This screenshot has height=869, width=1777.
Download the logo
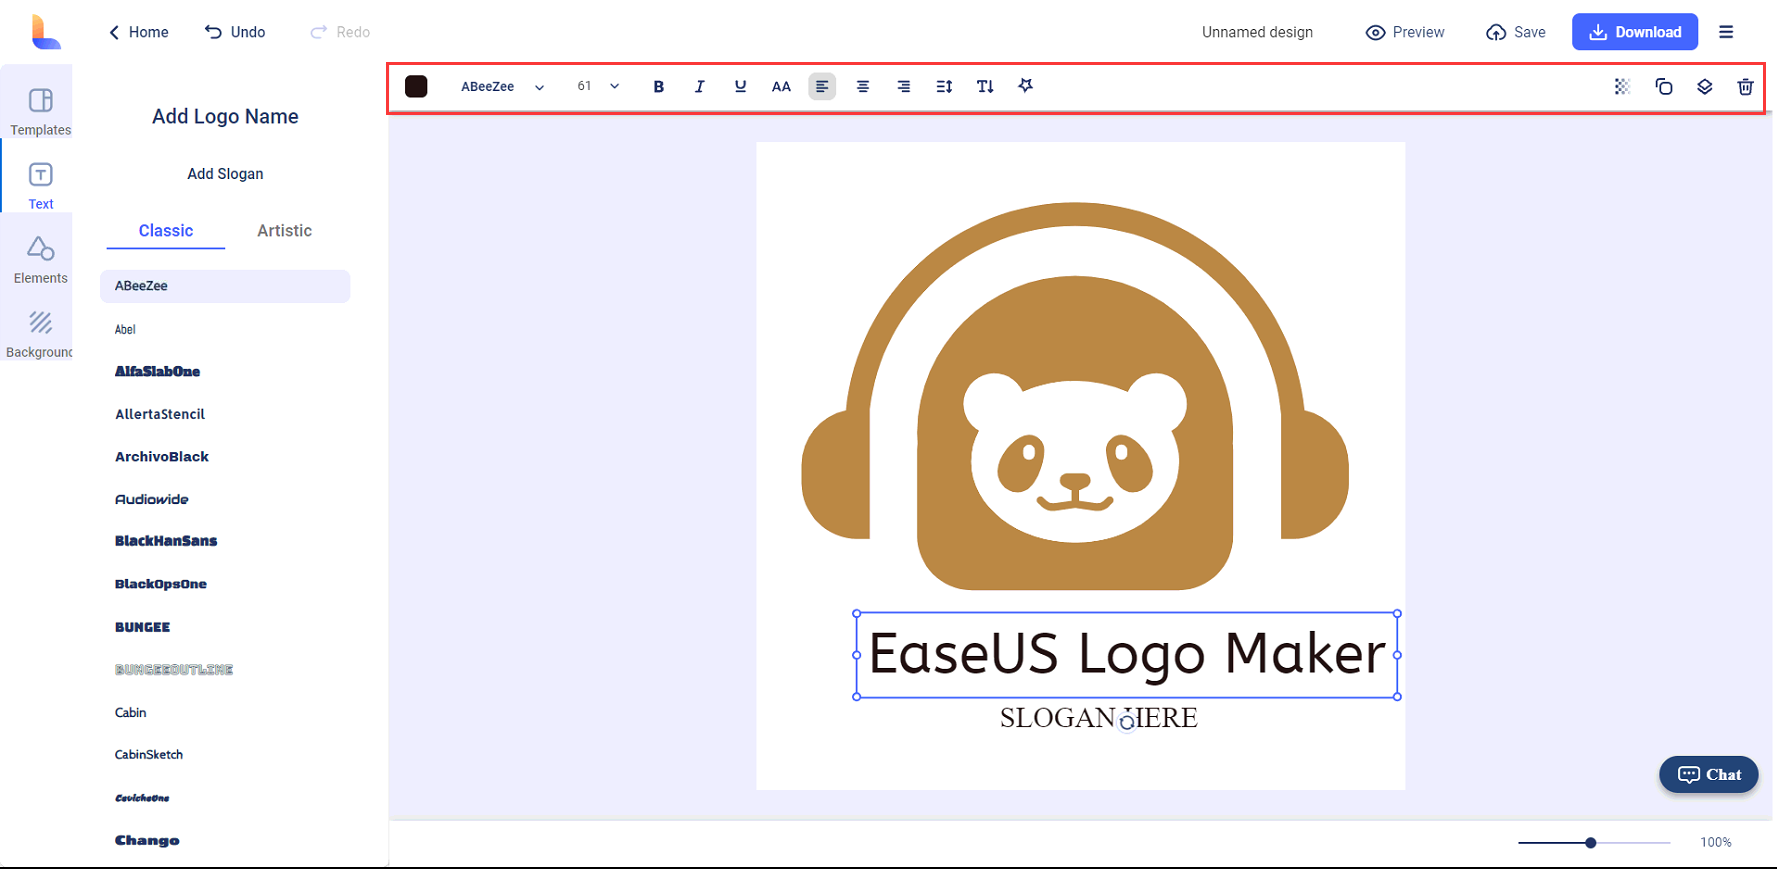[1635, 32]
